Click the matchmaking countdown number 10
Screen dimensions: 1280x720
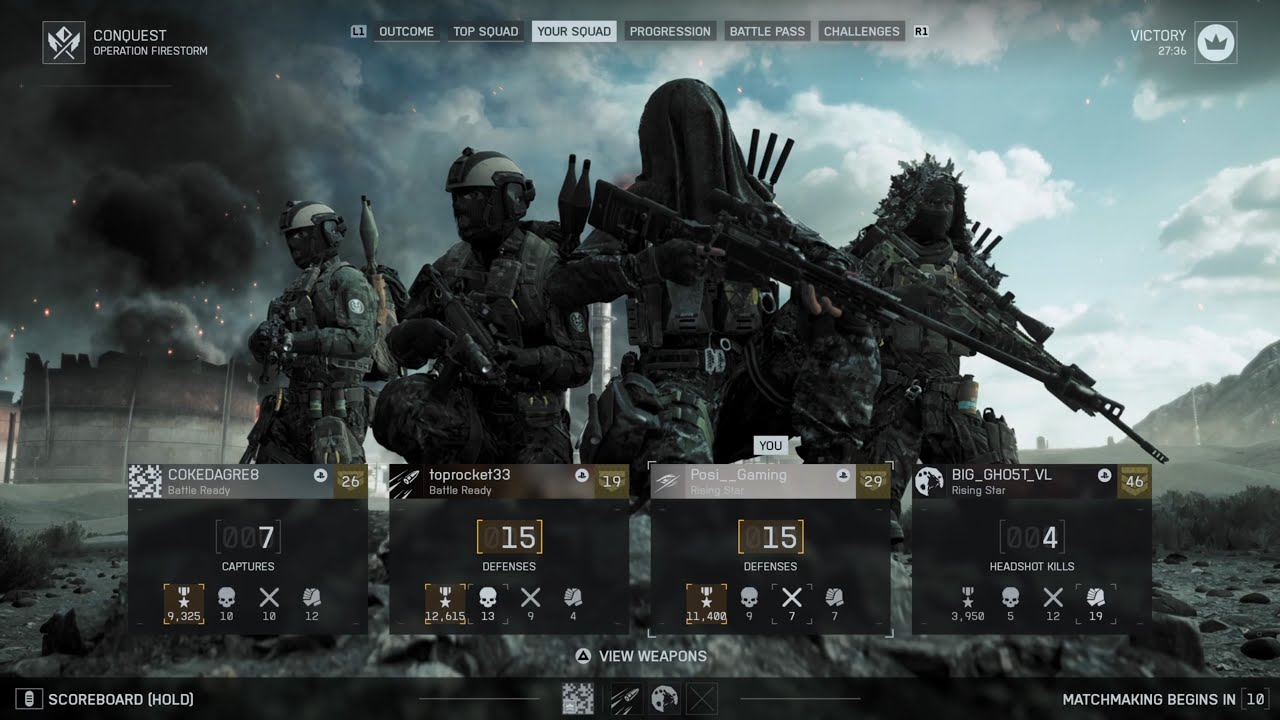pos(1255,699)
